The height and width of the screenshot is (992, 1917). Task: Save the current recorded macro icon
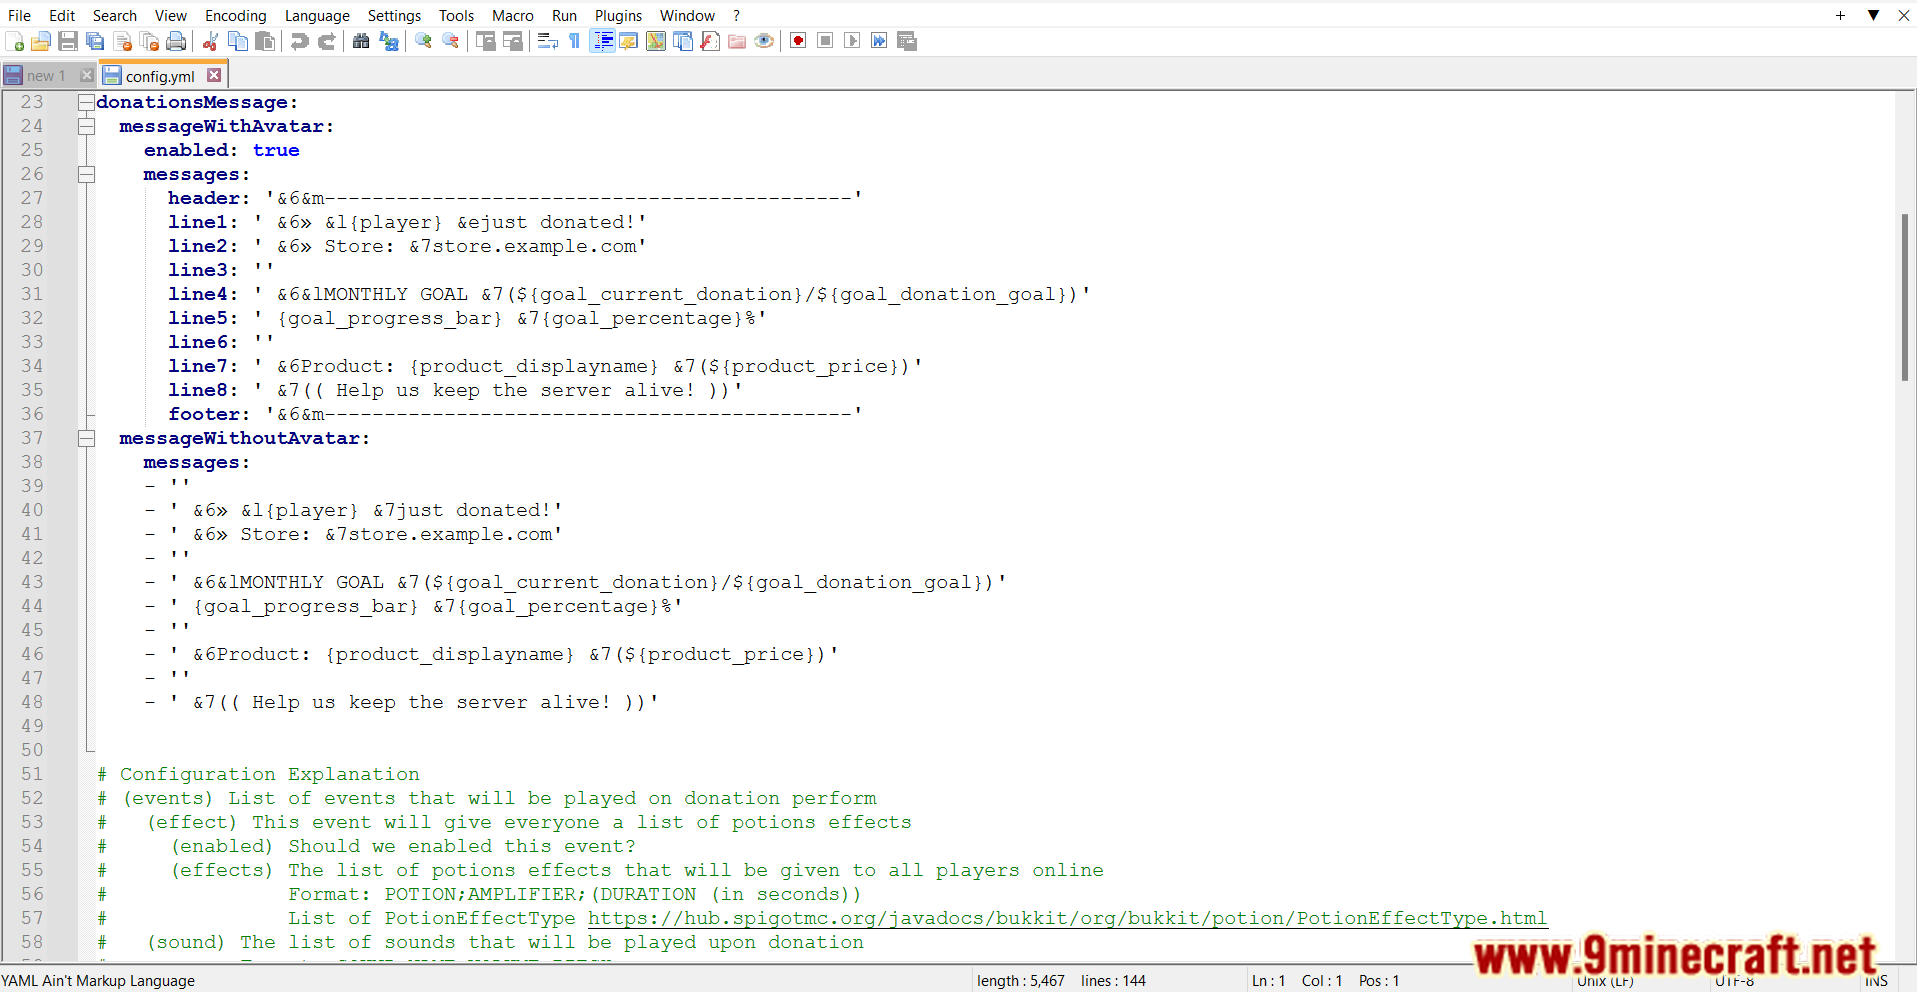pyautogui.click(x=907, y=41)
